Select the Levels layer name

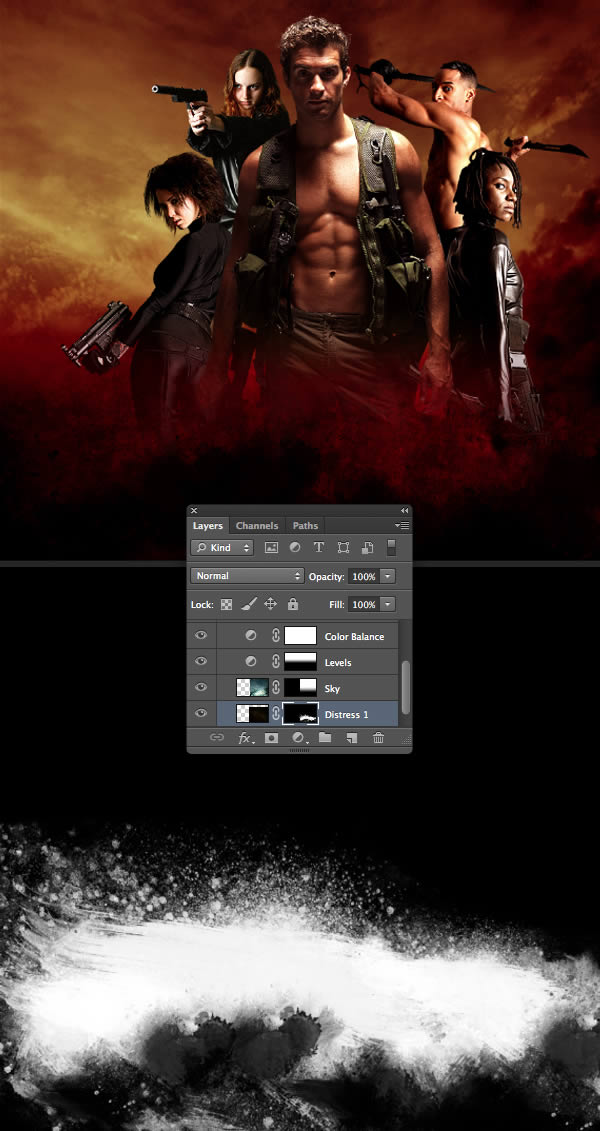point(338,662)
